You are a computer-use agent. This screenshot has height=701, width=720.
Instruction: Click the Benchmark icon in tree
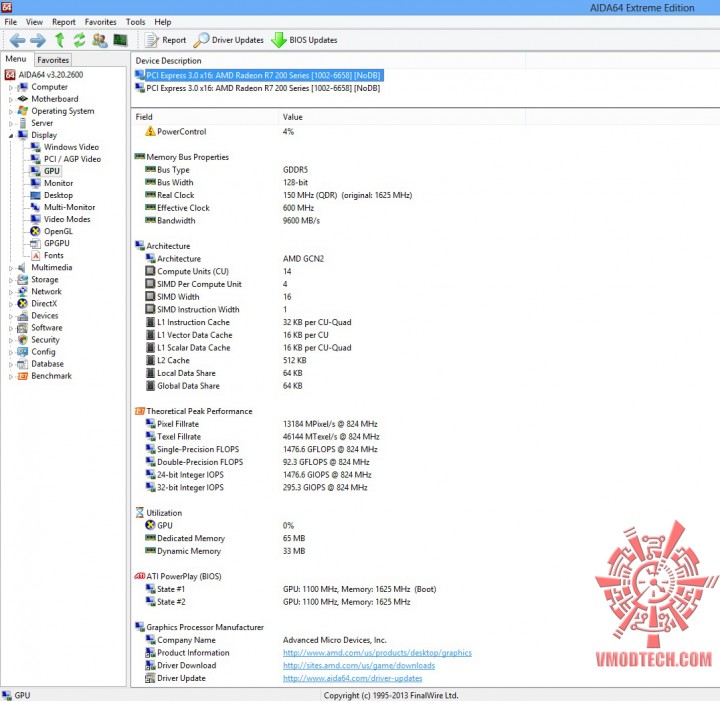click(22, 376)
